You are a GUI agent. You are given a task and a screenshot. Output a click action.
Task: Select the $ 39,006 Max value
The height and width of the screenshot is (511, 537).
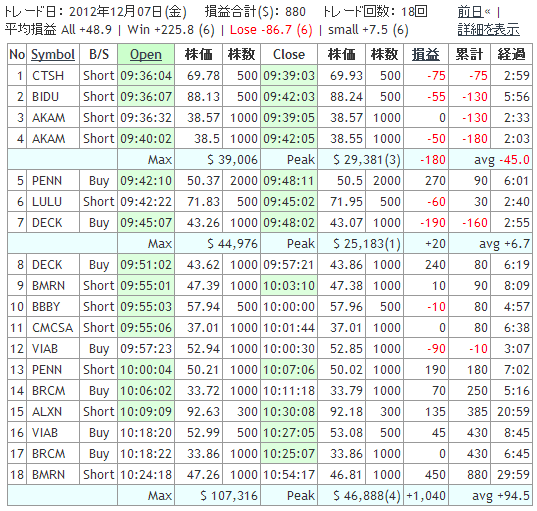[x=232, y=160]
